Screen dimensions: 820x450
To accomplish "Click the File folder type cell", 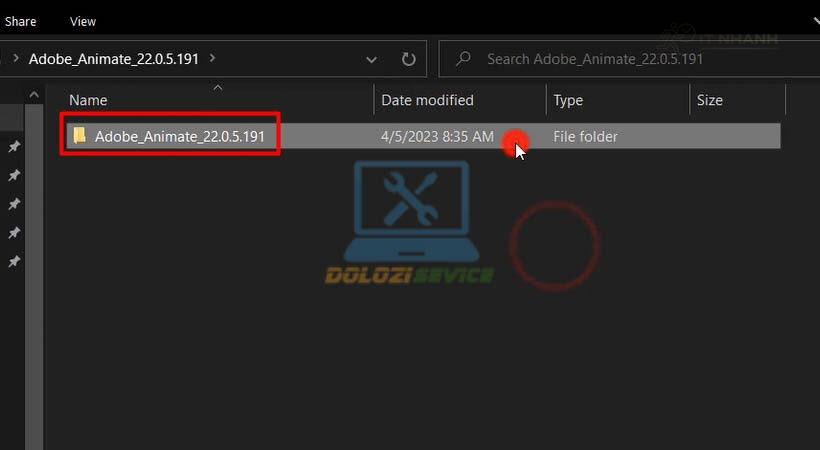I will pos(585,137).
